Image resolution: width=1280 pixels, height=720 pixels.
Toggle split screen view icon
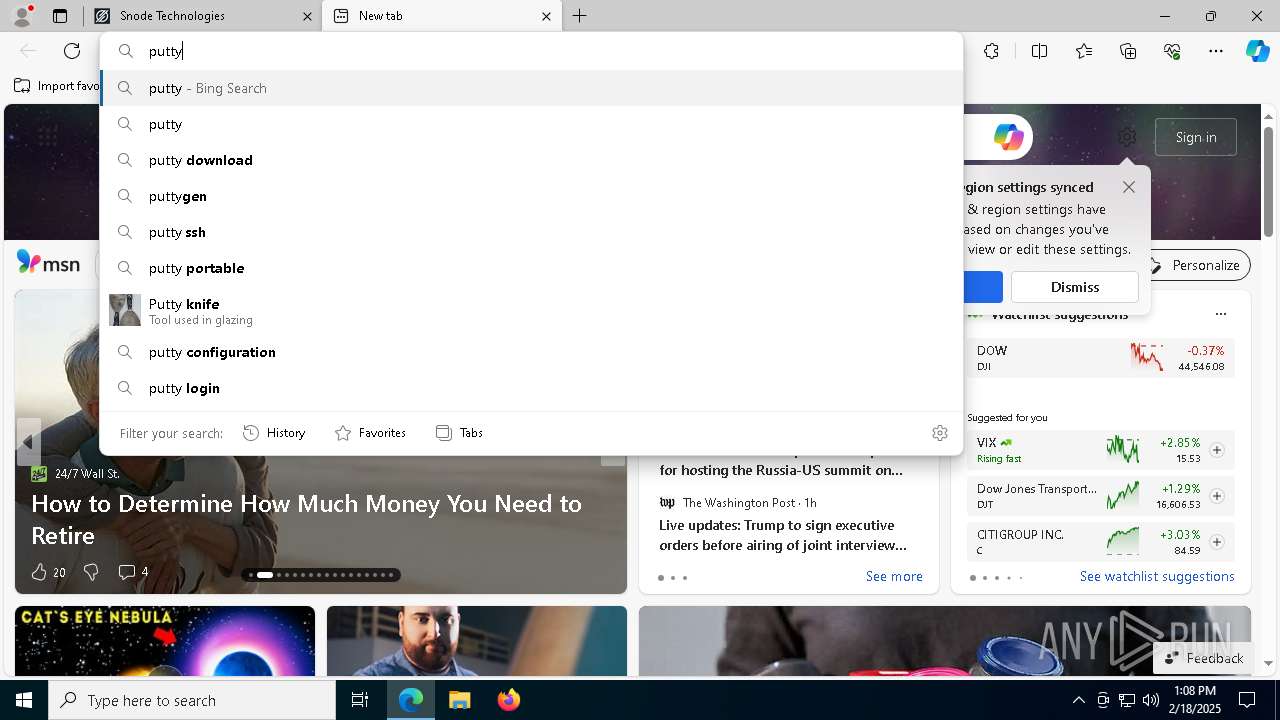(x=1039, y=51)
